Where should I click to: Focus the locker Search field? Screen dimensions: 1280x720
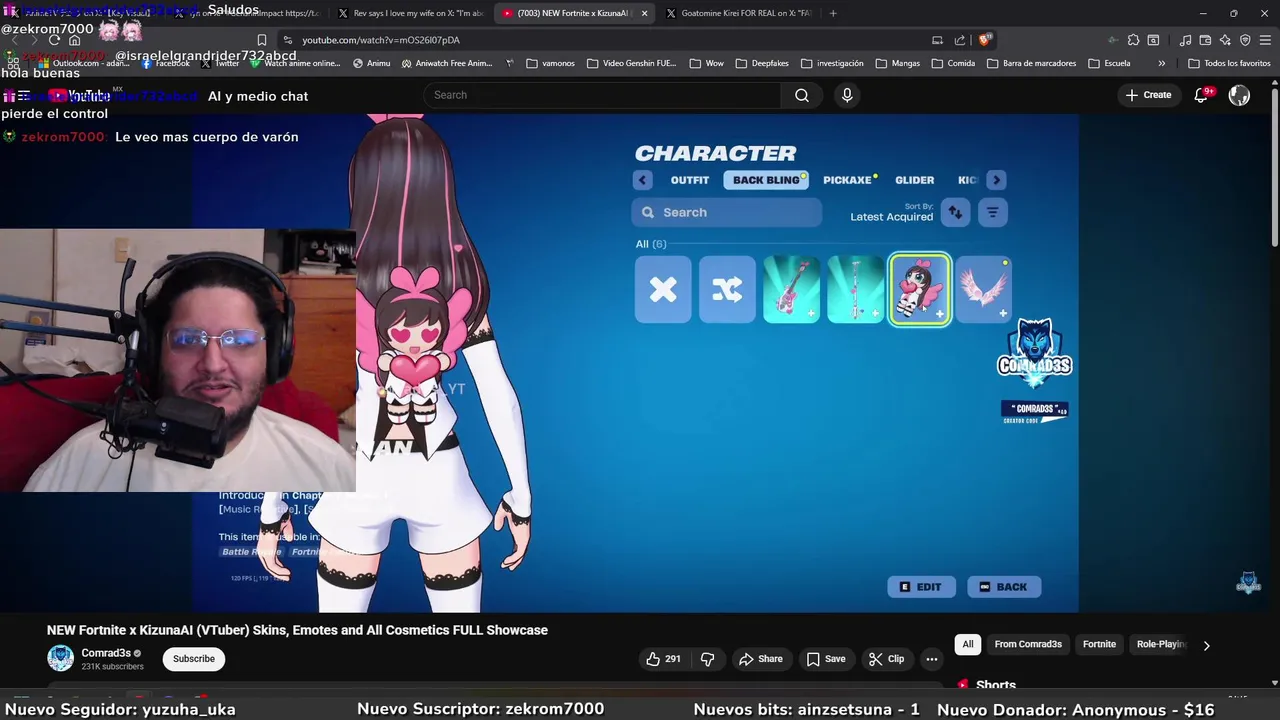click(x=727, y=212)
